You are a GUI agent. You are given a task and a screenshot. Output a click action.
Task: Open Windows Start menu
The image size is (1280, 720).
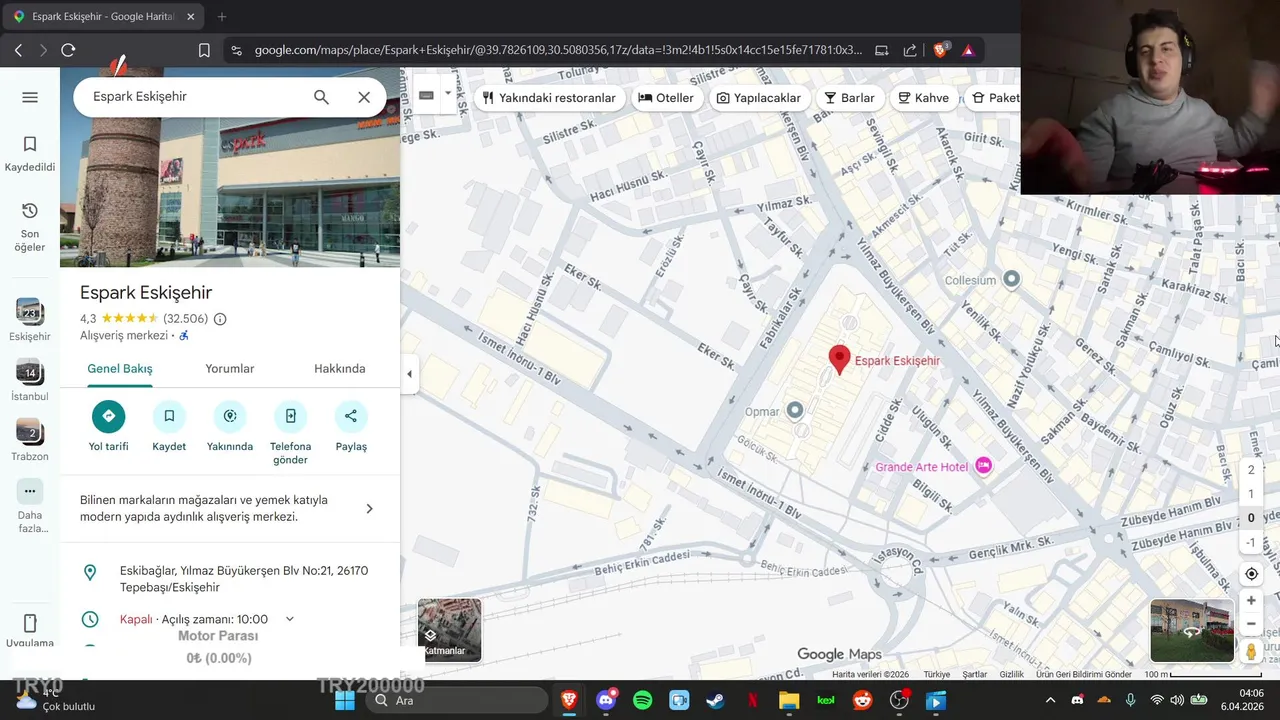(345, 701)
